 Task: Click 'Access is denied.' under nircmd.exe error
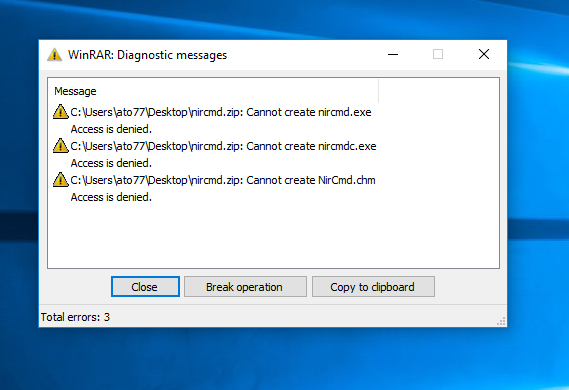pyautogui.click(x=111, y=129)
